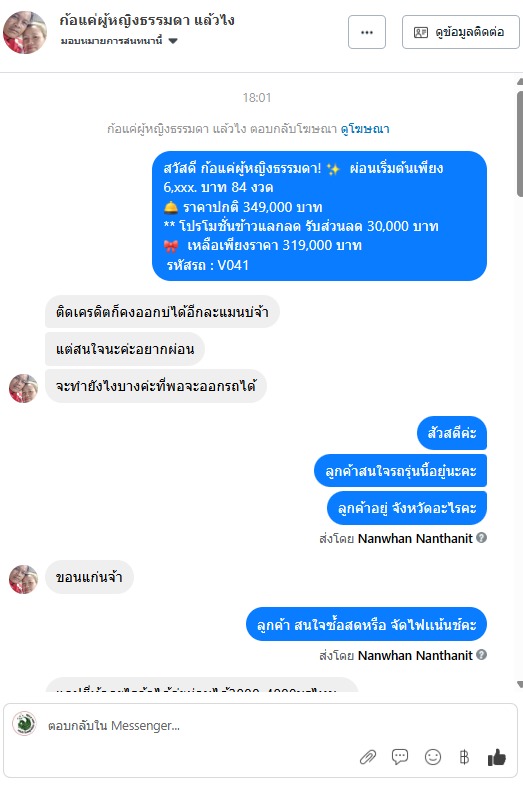Click the customer avatar beside the ขอนแก่นจ้า message
Screen dimensions: 523x788
point(24,579)
